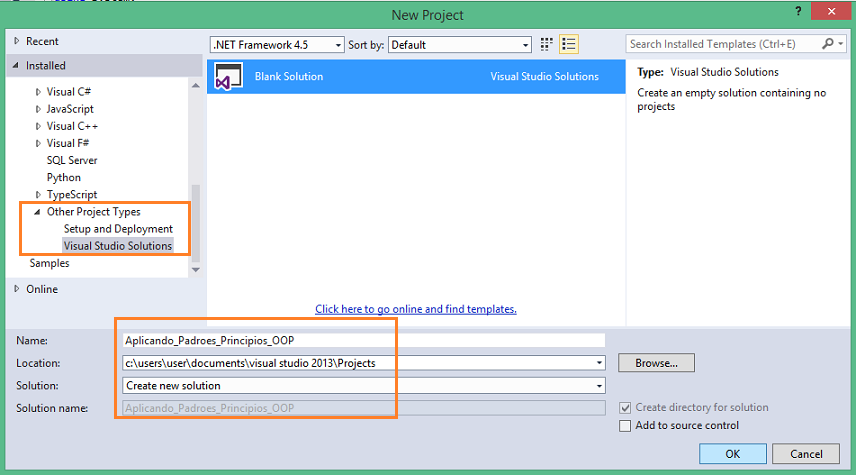Close the New Project dialog
Viewport: 856px width, 475px height.
click(x=831, y=11)
